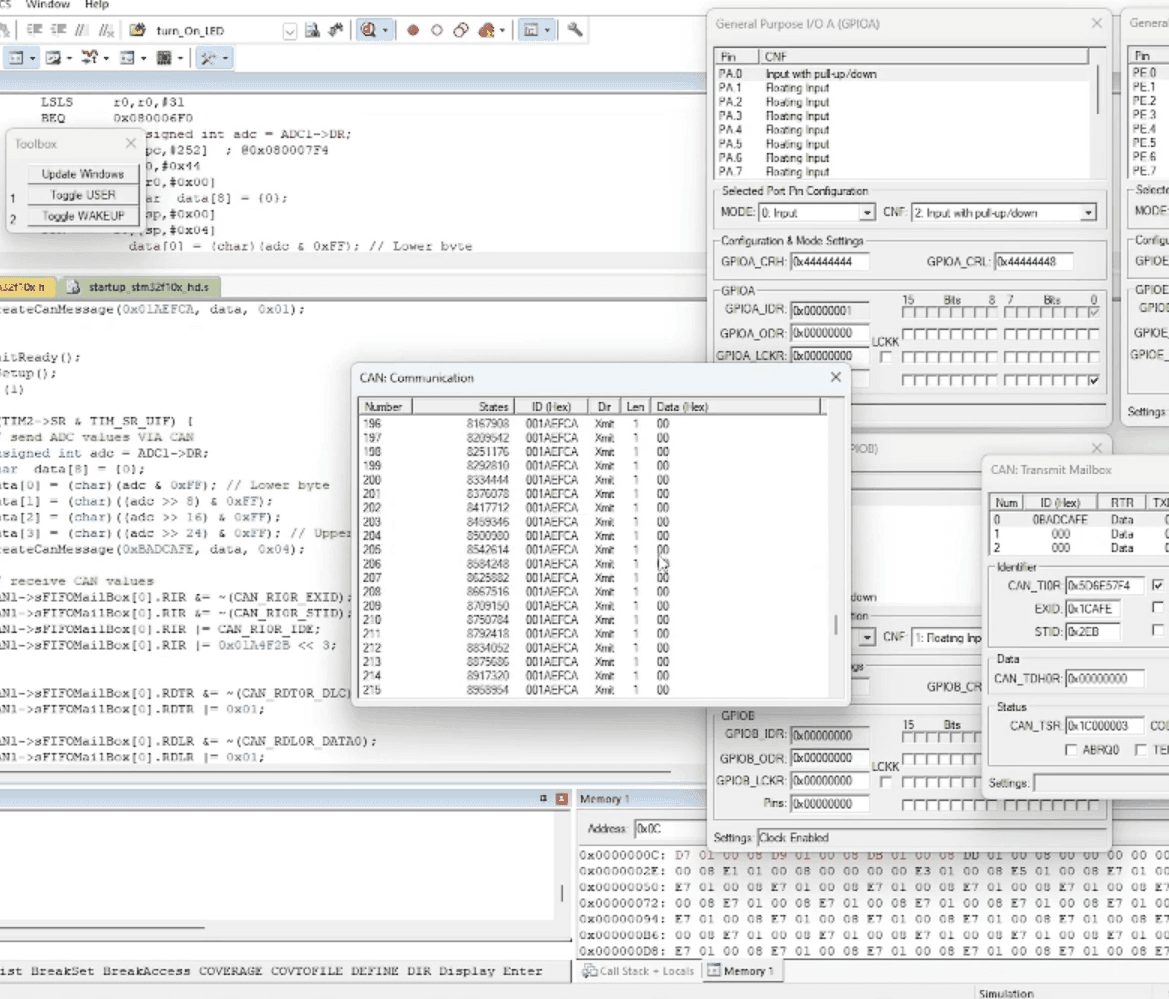Screen dimensions: 1169x999
Task: Insert a breakpoint with the red circle icon
Action: coord(412,30)
